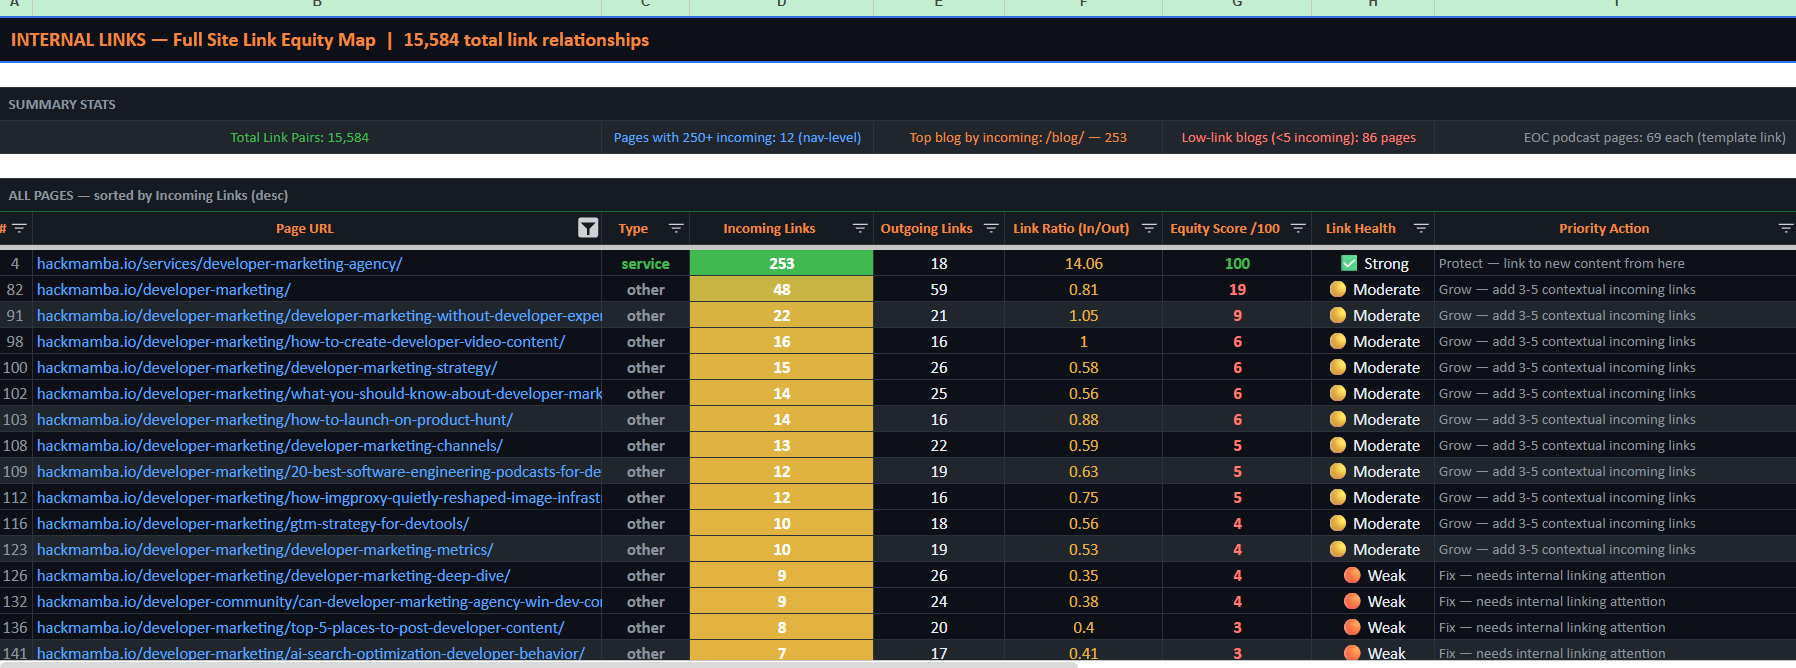
Task: Select the INTERNAL LINKS title cell
Action: 898,40
